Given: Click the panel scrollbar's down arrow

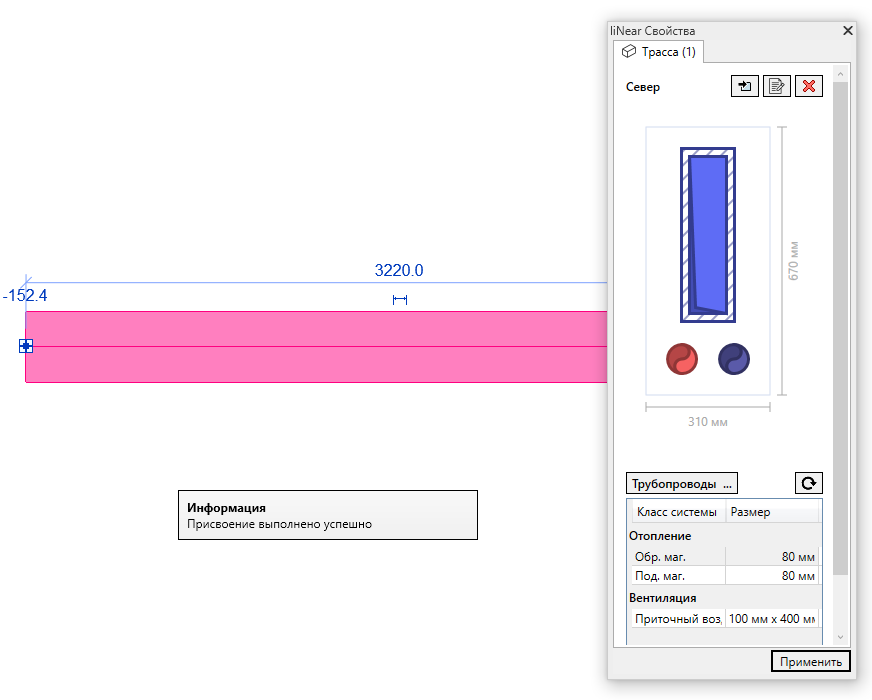Looking at the screenshot, I should pos(840,637).
